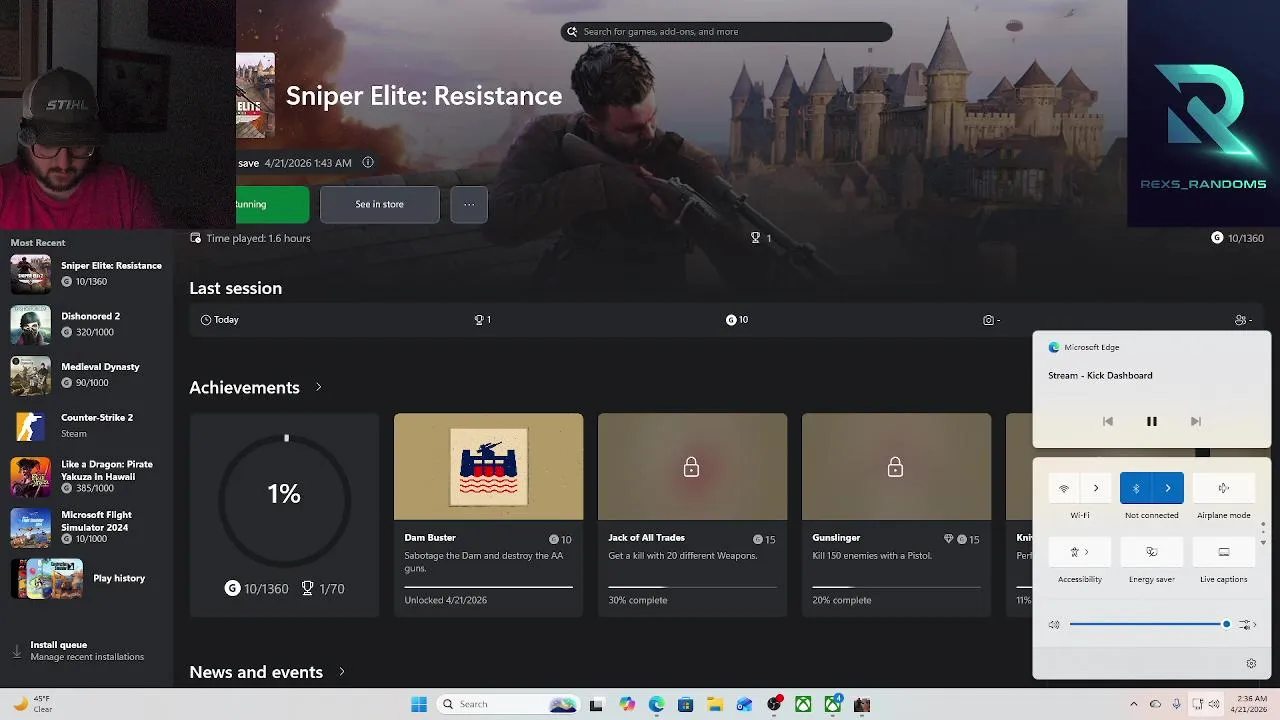Expand Wi-Fi network list arrow

pyautogui.click(x=1096, y=488)
